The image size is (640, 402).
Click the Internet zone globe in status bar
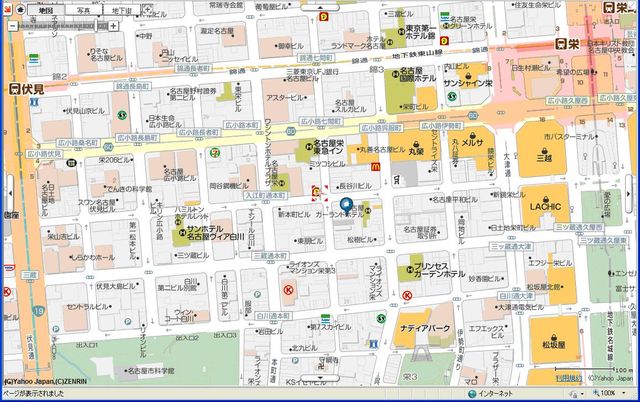coord(472,394)
